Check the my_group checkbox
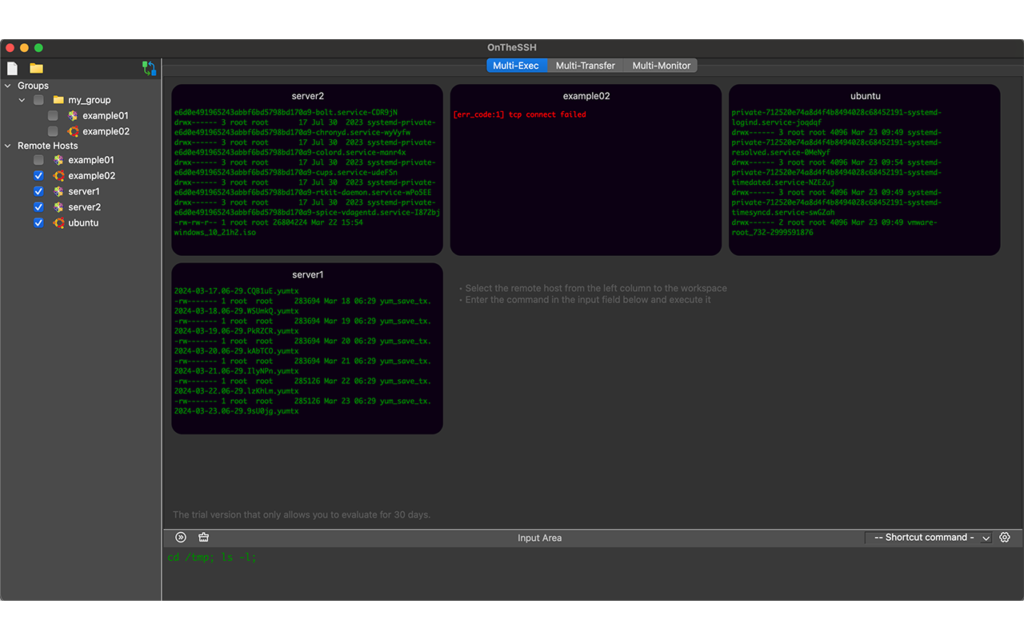The image size is (1024, 640). [x=39, y=100]
